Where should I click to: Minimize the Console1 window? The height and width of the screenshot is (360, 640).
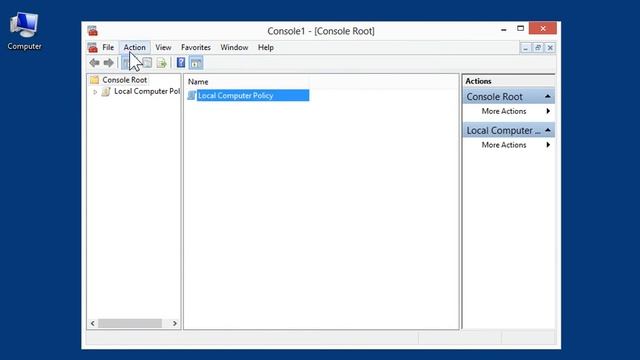[504, 29]
